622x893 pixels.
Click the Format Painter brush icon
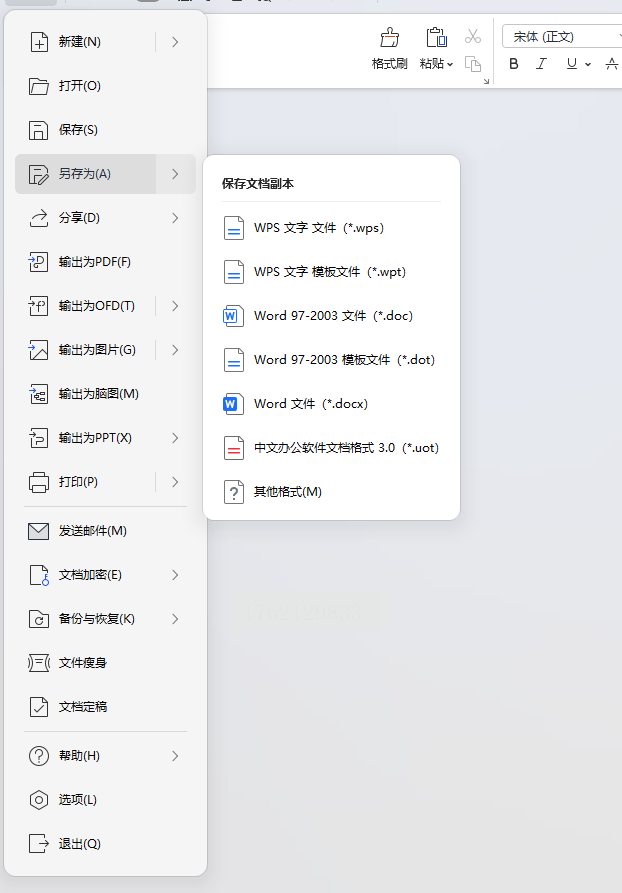[x=390, y=38]
